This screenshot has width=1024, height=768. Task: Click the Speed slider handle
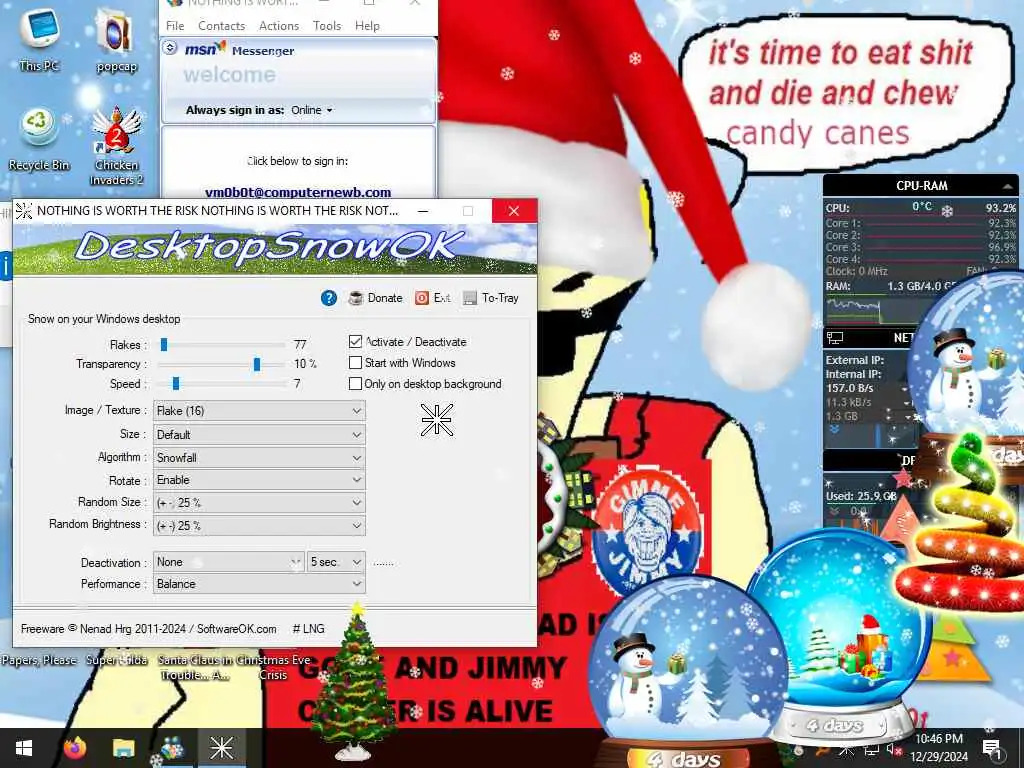pyautogui.click(x=176, y=383)
